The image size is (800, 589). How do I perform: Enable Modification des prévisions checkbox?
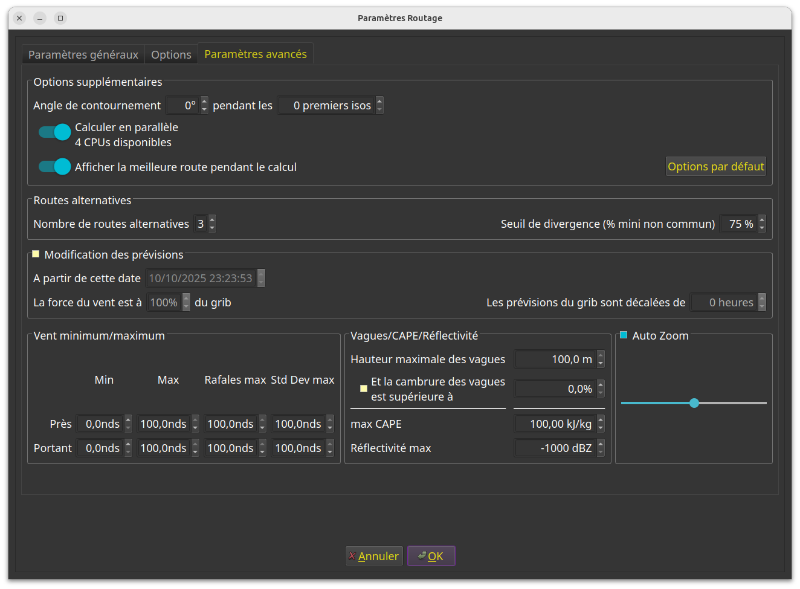coord(36,255)
